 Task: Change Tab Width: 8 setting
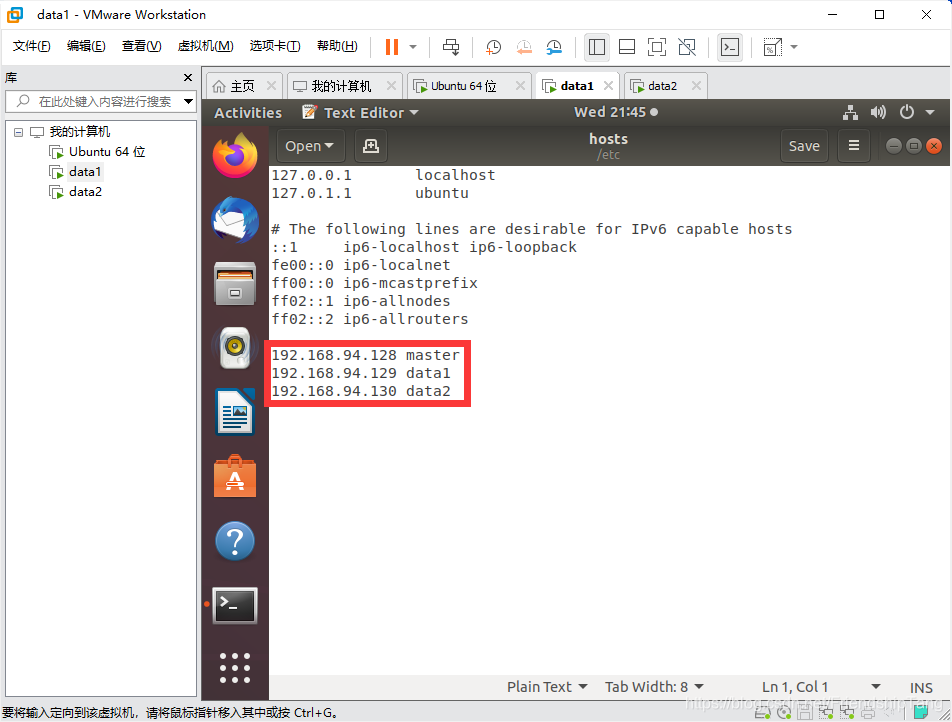(x=654, y=687)
